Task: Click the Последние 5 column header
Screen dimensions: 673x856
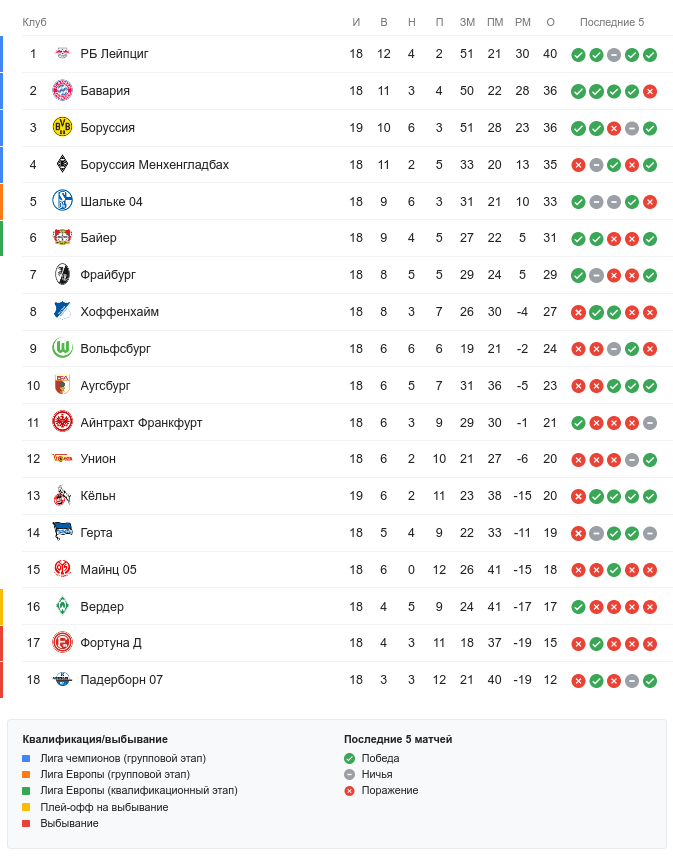Action: tap(612, 22)
